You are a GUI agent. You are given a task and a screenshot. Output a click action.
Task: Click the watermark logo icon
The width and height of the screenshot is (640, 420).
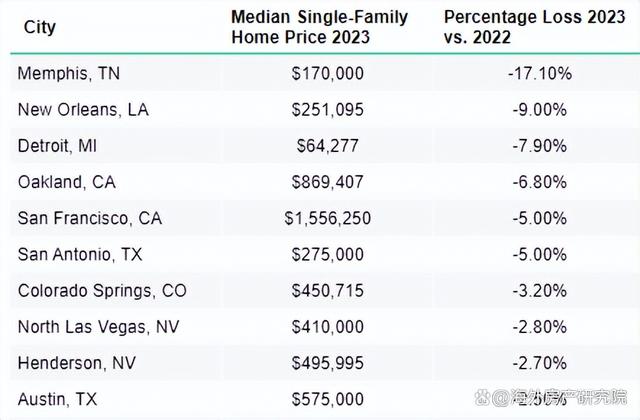(482, 396)
